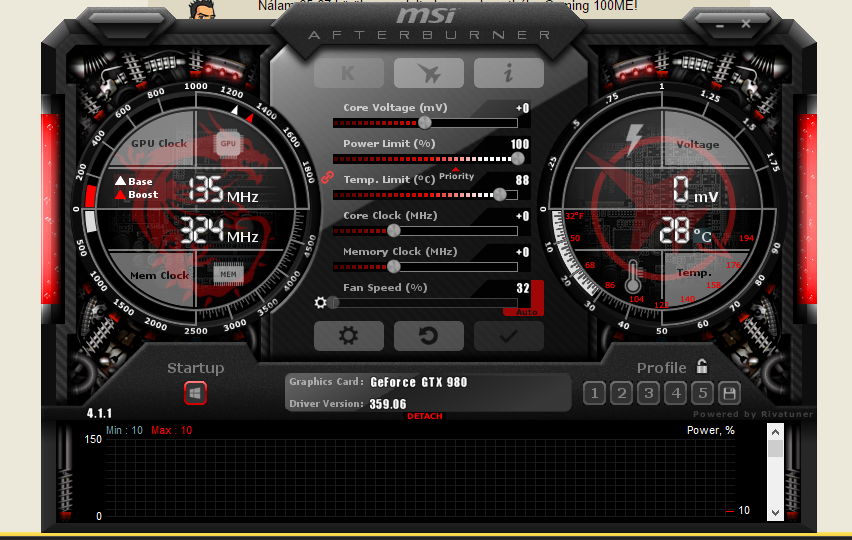The width and height of the screenshot is (852, 540).
Task: Click the graph scrollbar up arrow
Action: pyautogui.click(x=775, y=432)
